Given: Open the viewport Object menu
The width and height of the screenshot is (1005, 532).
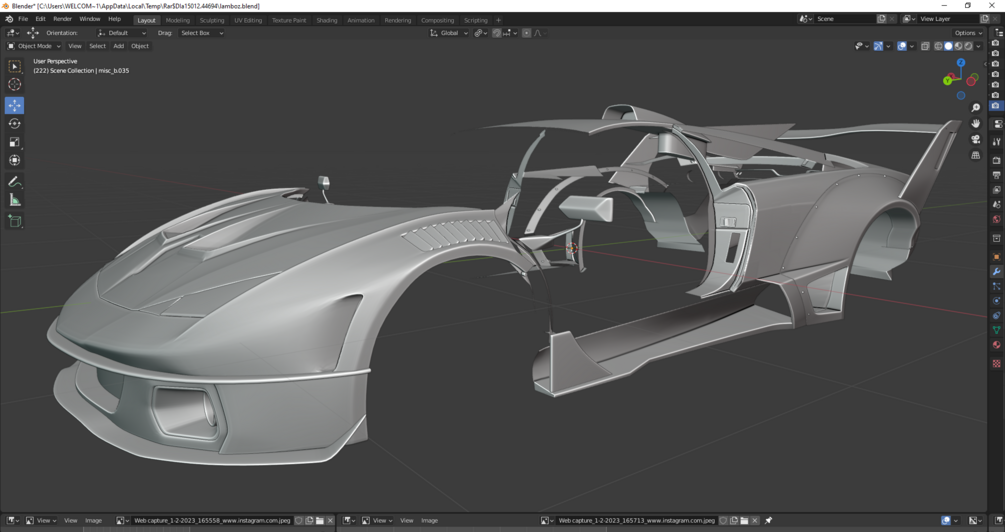Looking at the screenshot, I should pos(140,46).
